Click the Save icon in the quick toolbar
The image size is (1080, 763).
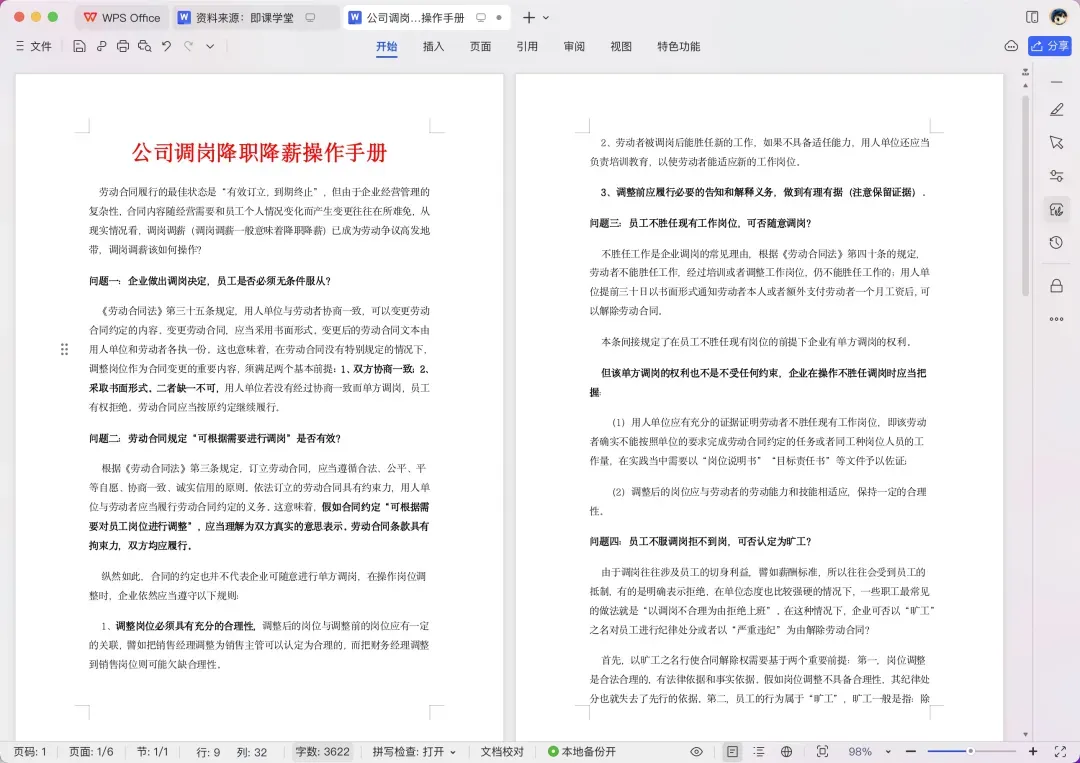pyautogui.click(x=79, y=46)
